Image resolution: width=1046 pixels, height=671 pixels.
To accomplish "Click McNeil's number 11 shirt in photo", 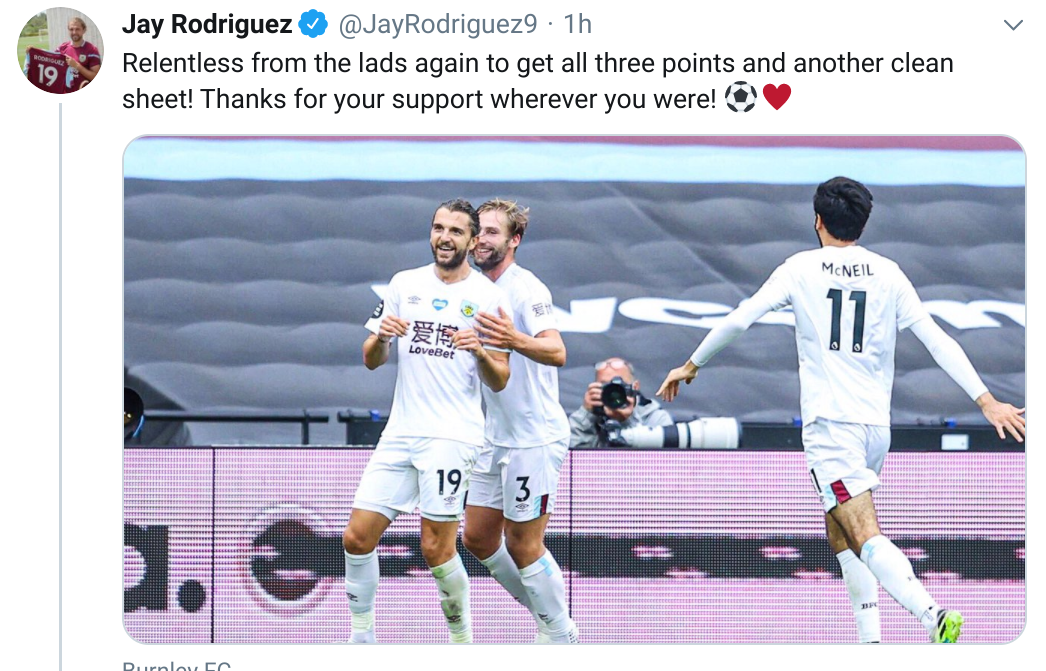I will point(846,319).
